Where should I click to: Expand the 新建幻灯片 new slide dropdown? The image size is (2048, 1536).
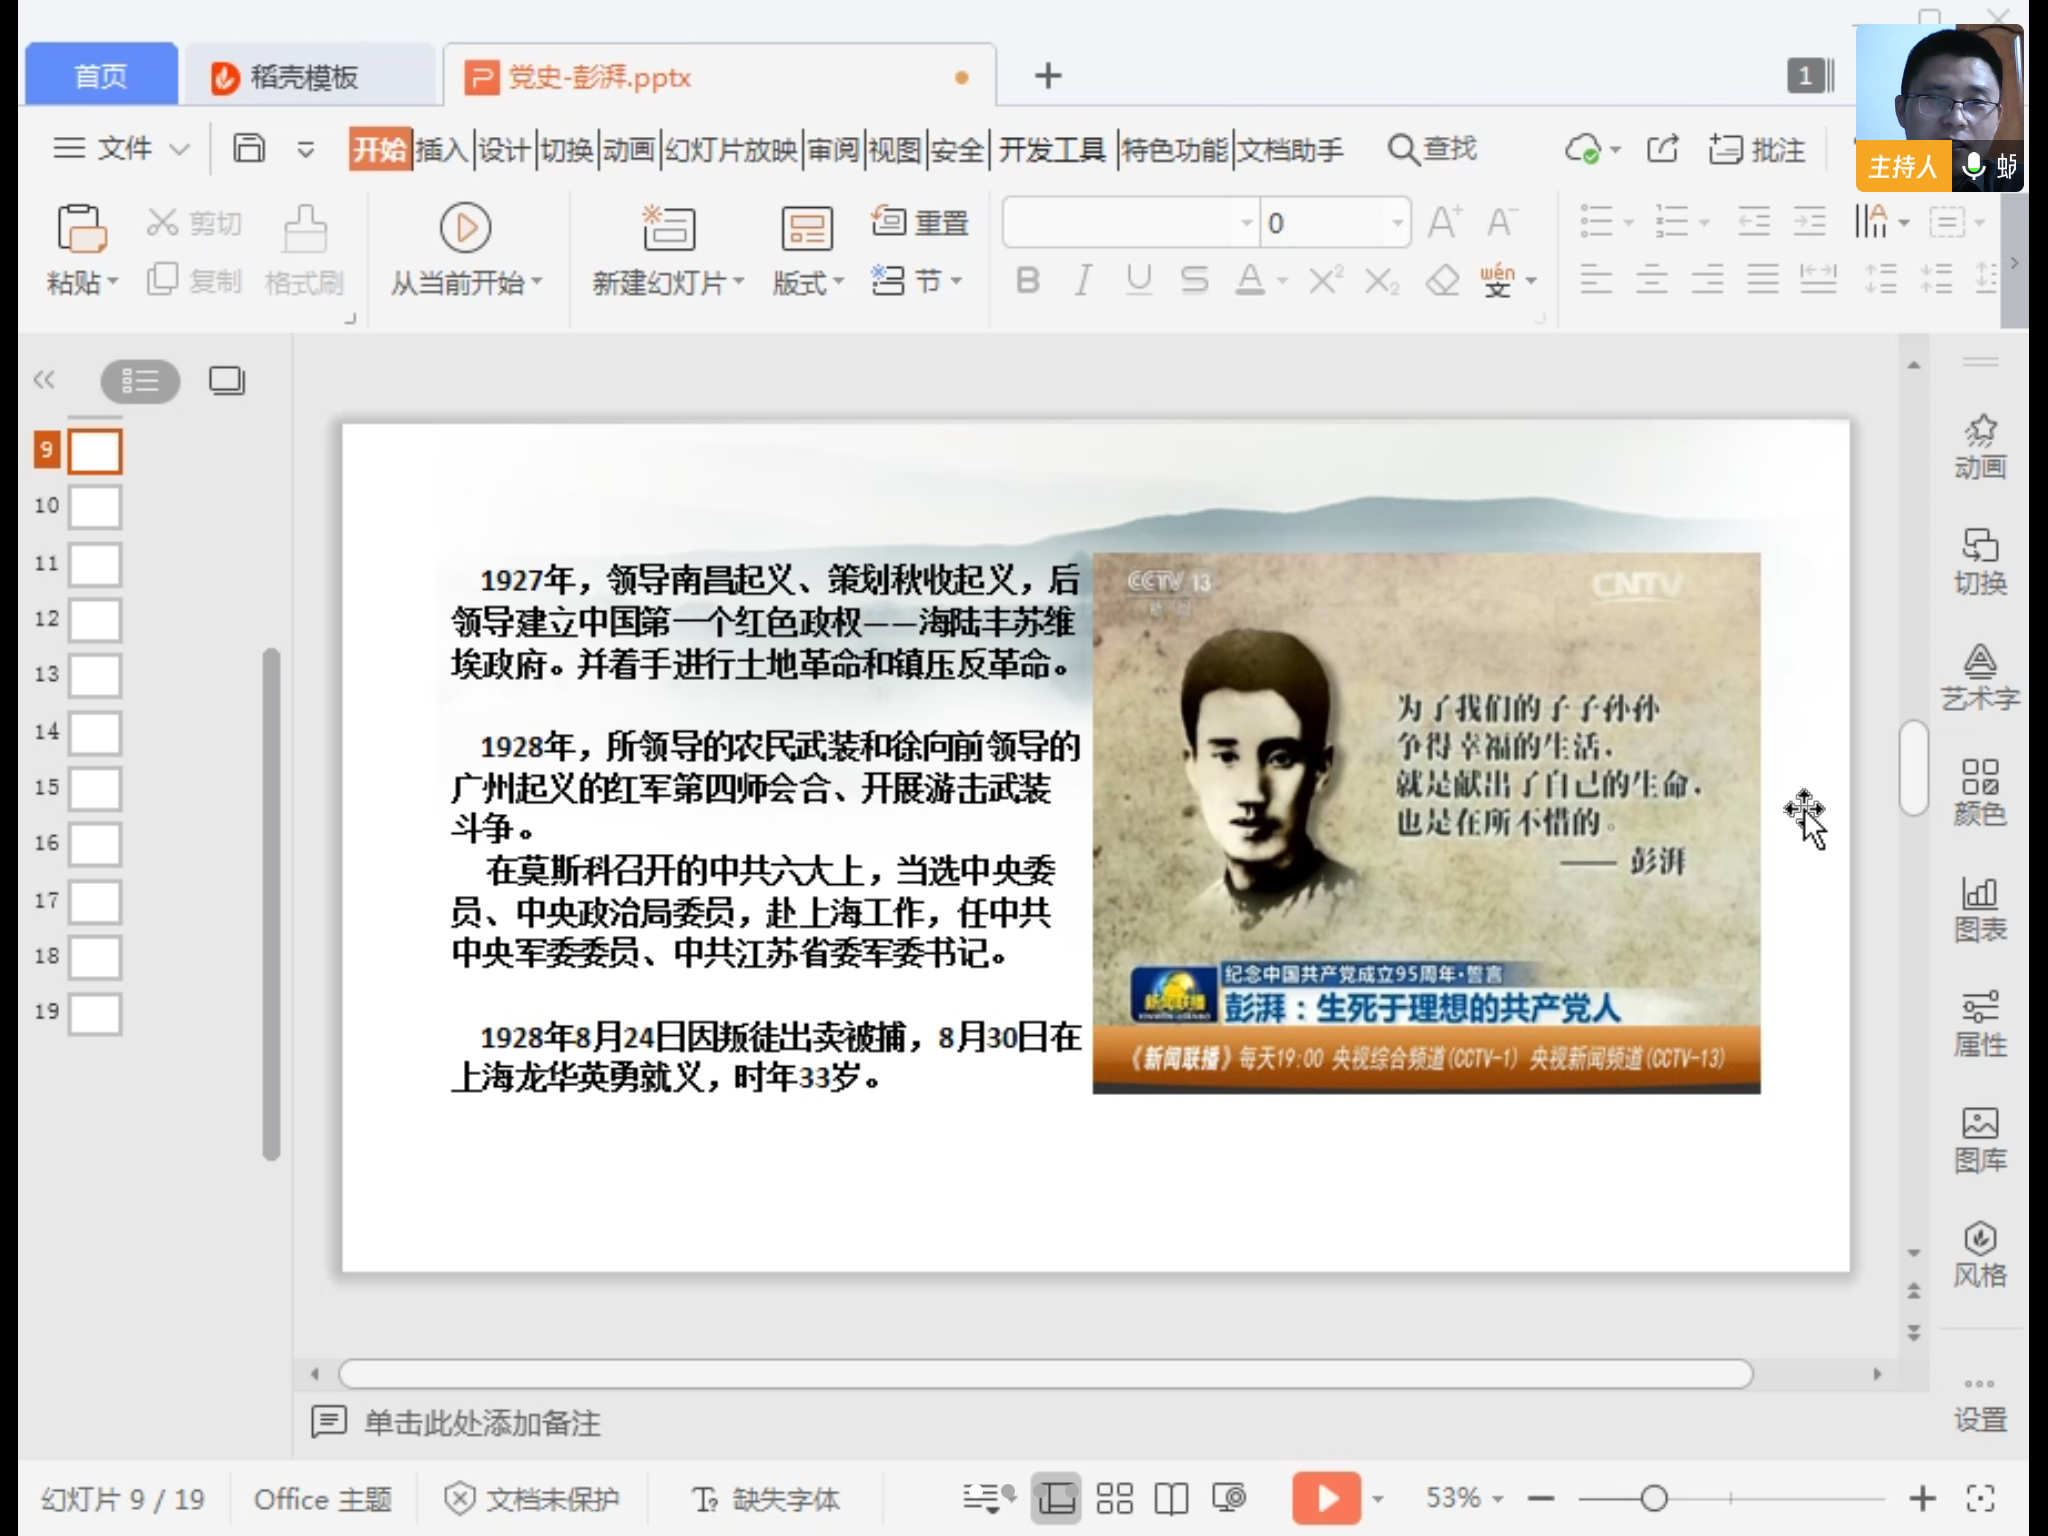tap(739, 283)
